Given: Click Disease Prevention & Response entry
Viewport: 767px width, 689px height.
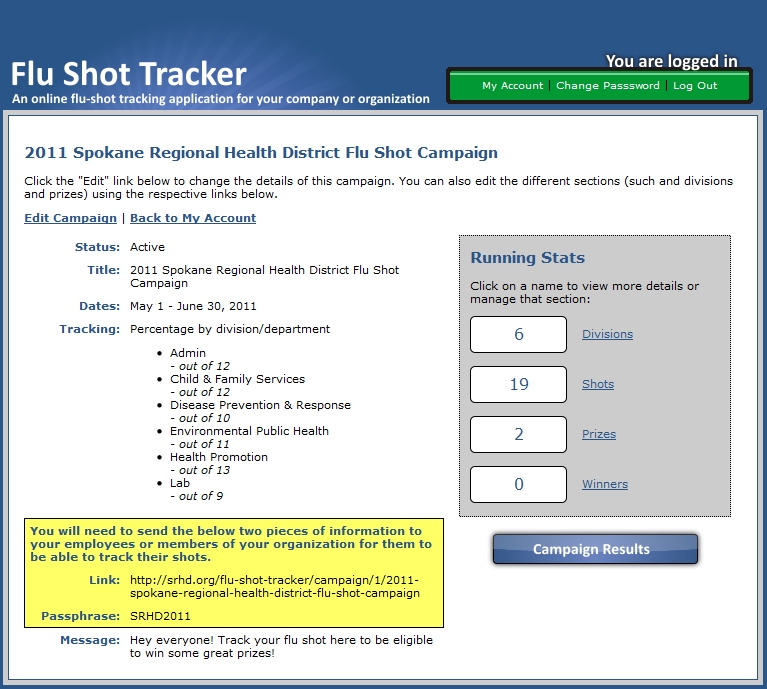Looking at the screenshot, I should point(260,404).
